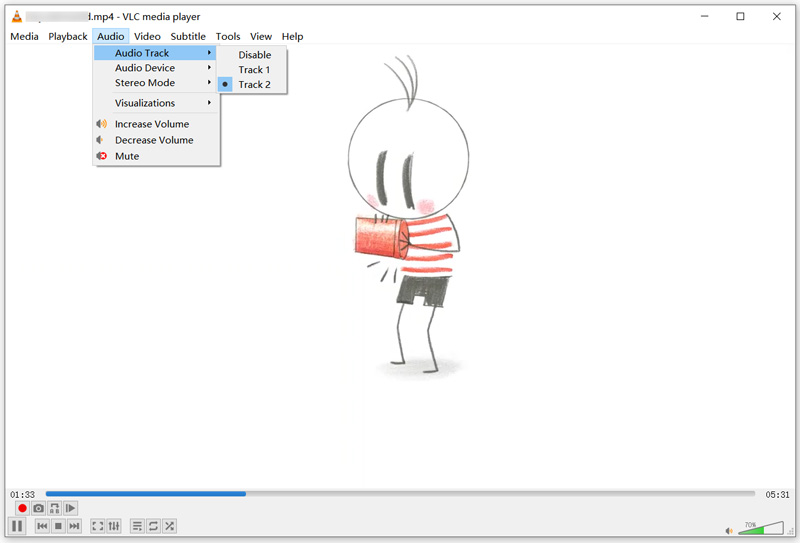Skip to next media item
Screen dimensions: 800x543
74,526
